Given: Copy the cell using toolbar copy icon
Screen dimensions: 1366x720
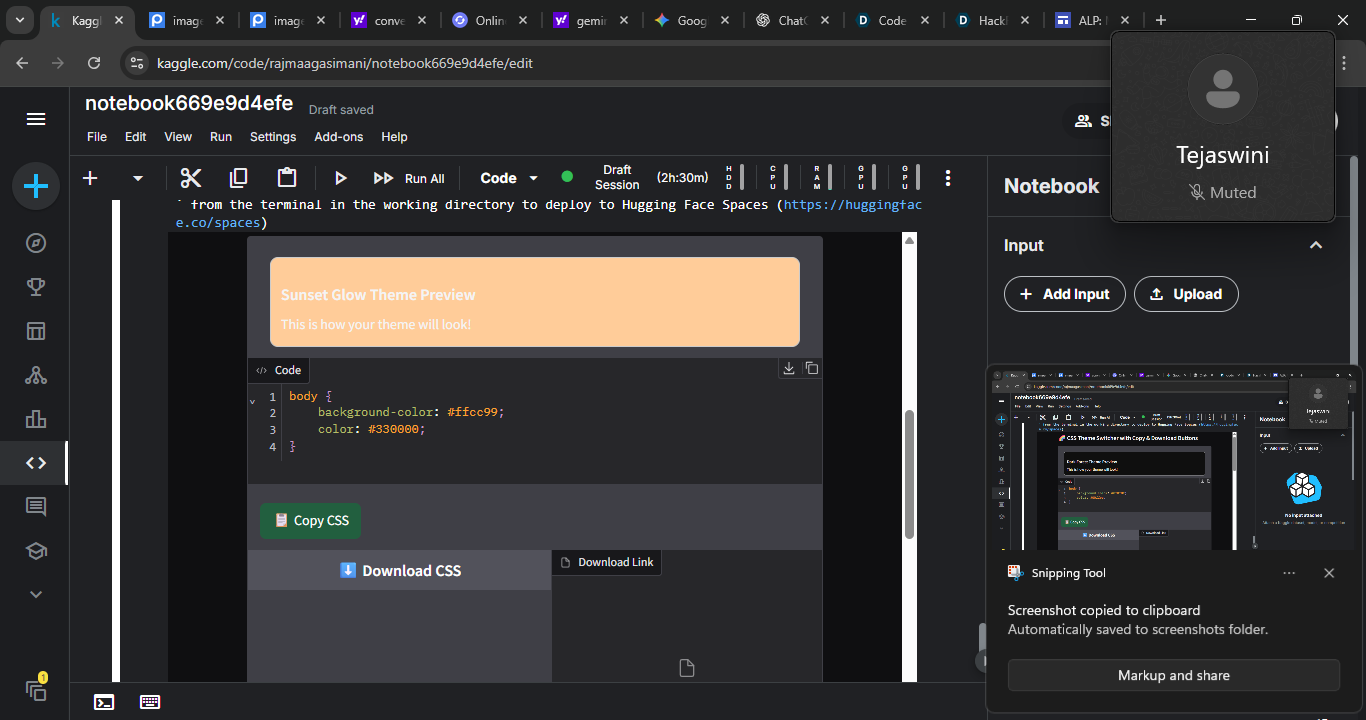Looking at the screenshot, I should point(238,178).
